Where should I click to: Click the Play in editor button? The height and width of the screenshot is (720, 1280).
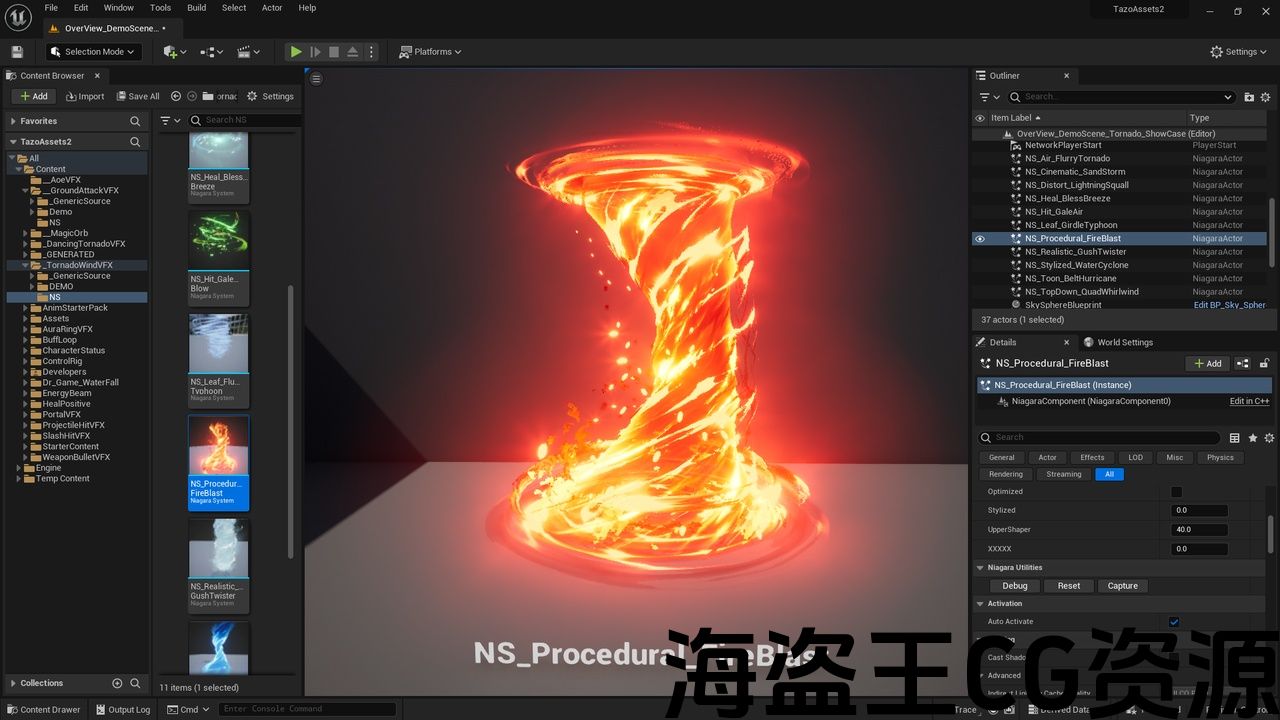click(x=296, y=52)
